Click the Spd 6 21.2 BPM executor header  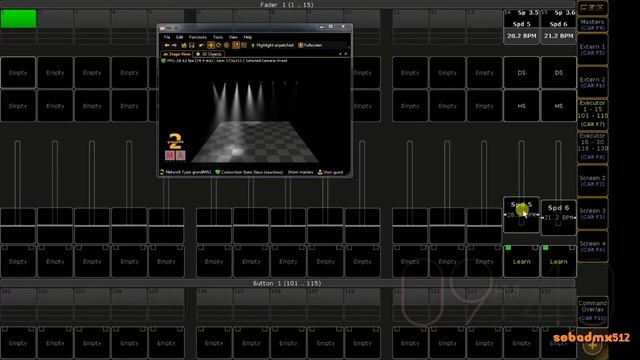pyautogui.click(x=558, y=26)
